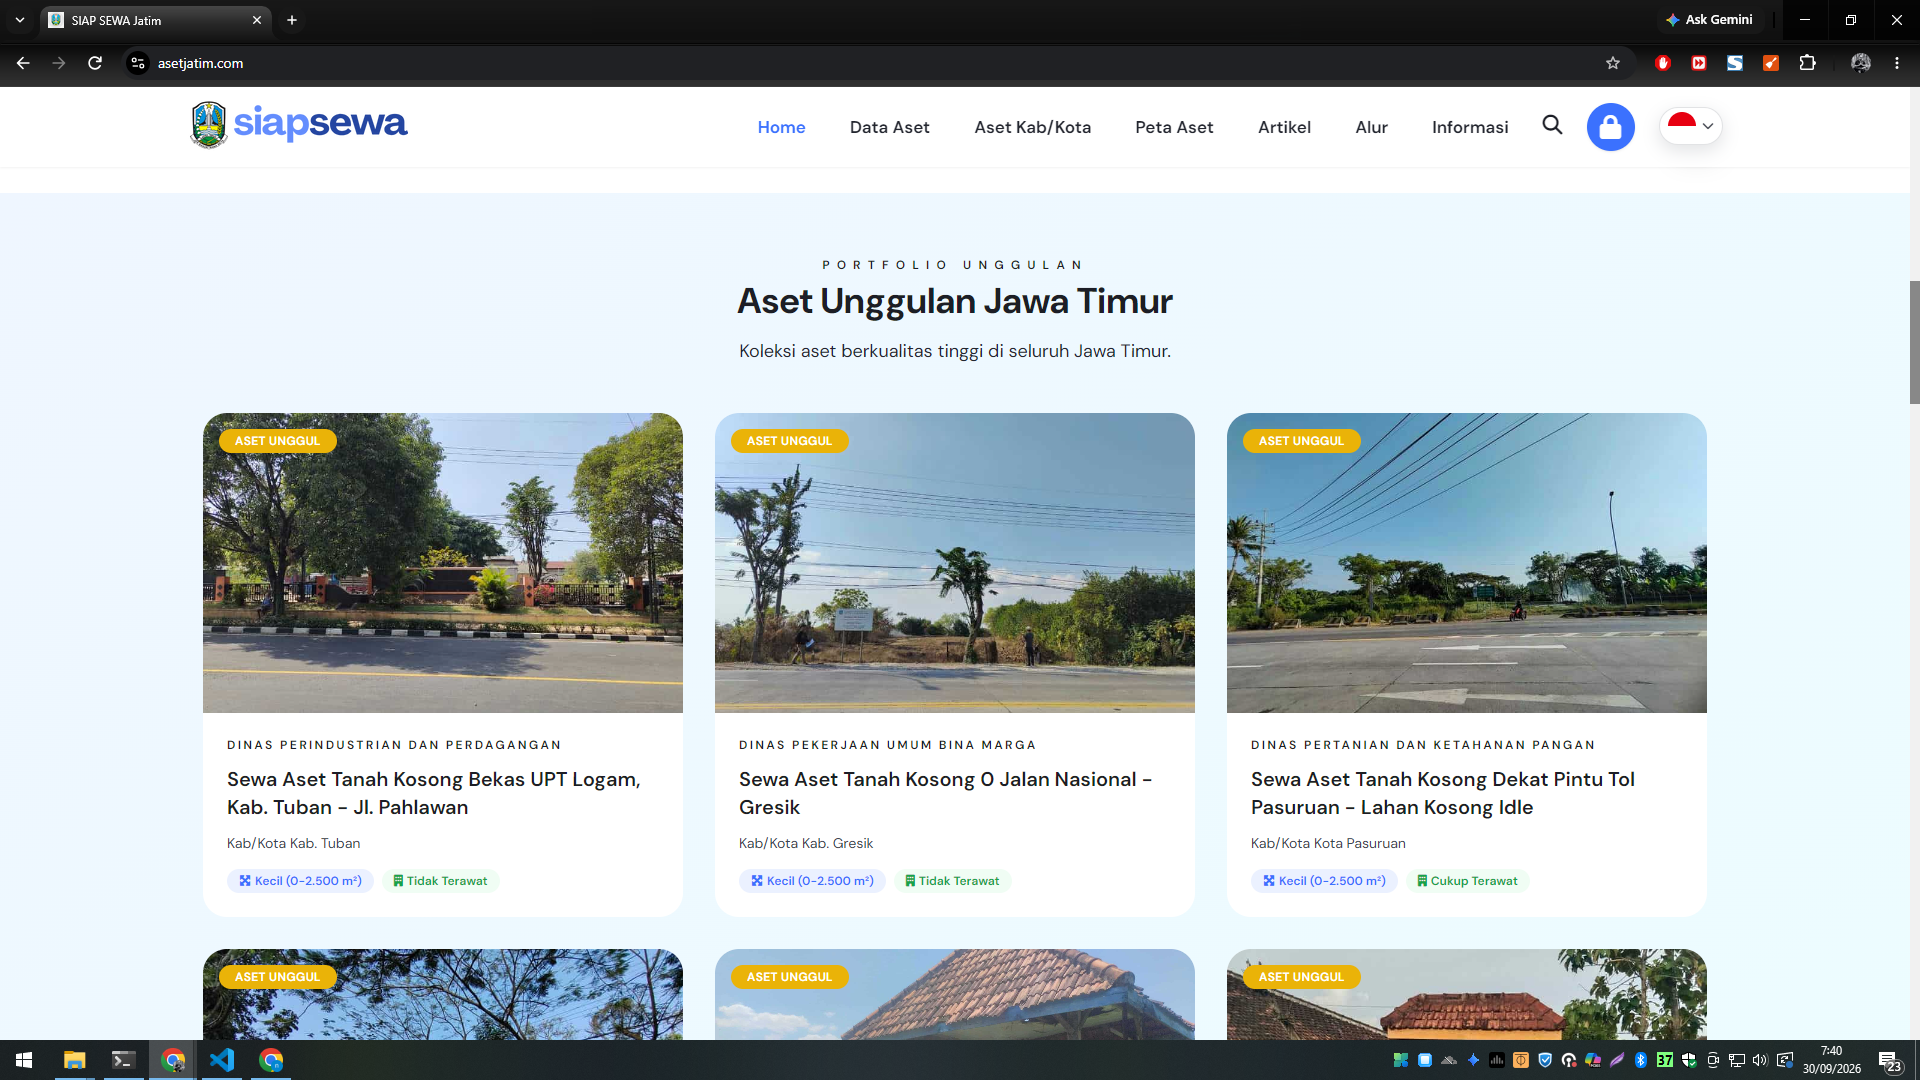The width and height of the screenshot is (1920, 1080).
Task: Click Tidak Terawat tag on Gresik card
Action: (952, 881)
